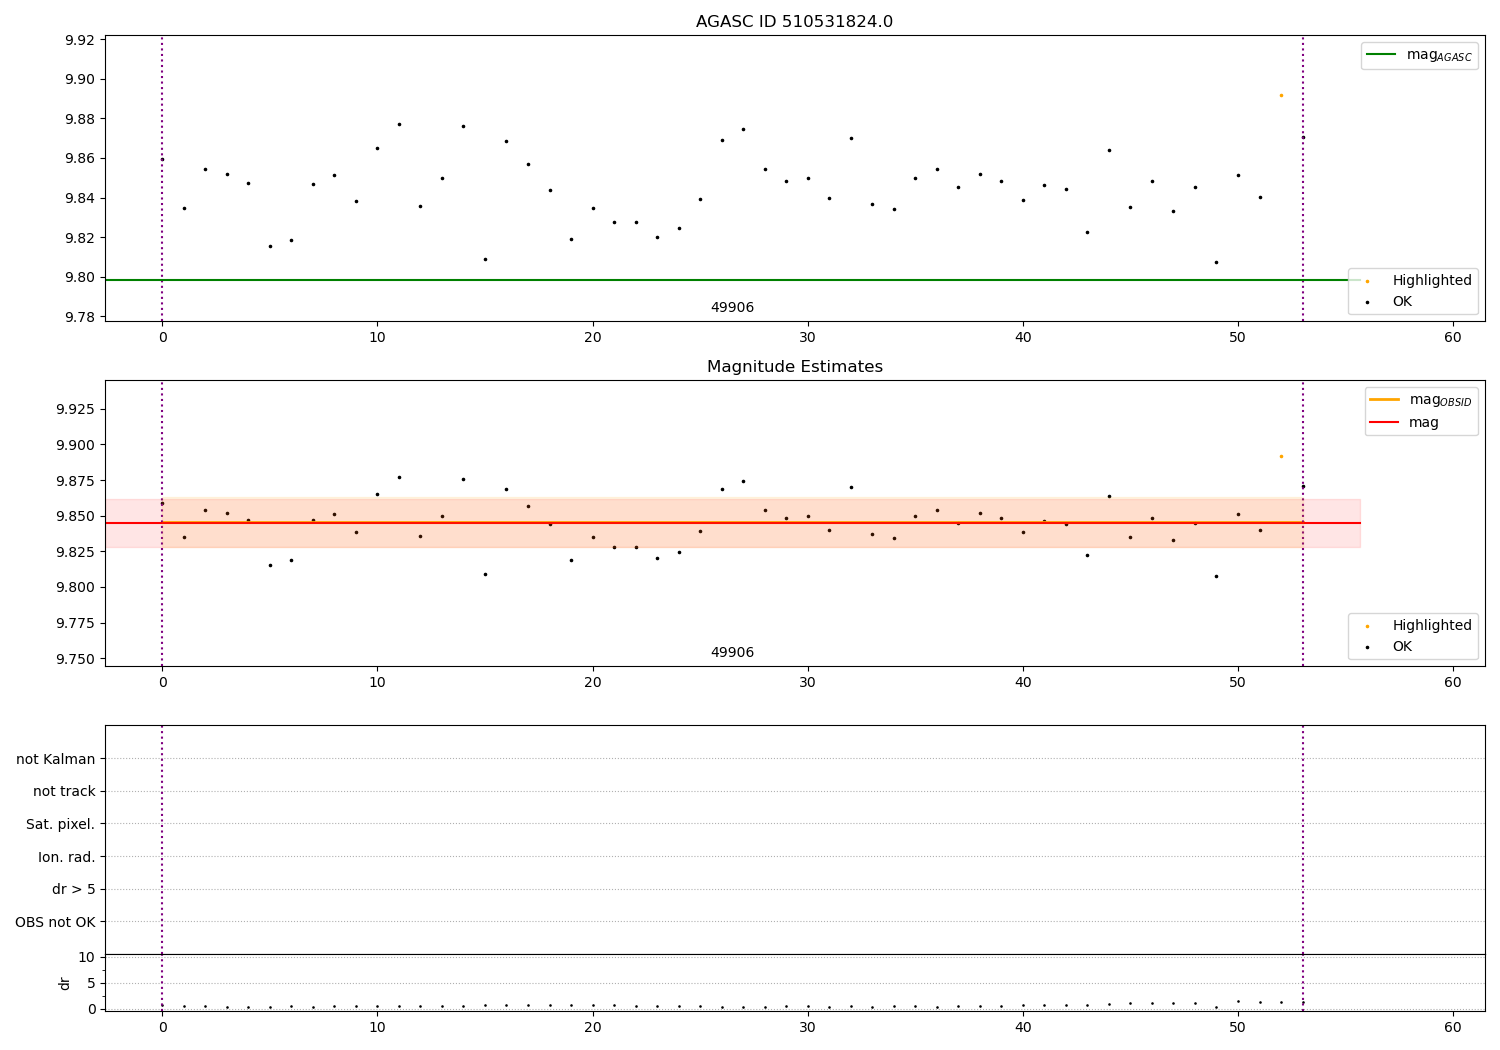
Task: Click Highlighted in Magnitude Estimates legend
Action: point(1431,626)
